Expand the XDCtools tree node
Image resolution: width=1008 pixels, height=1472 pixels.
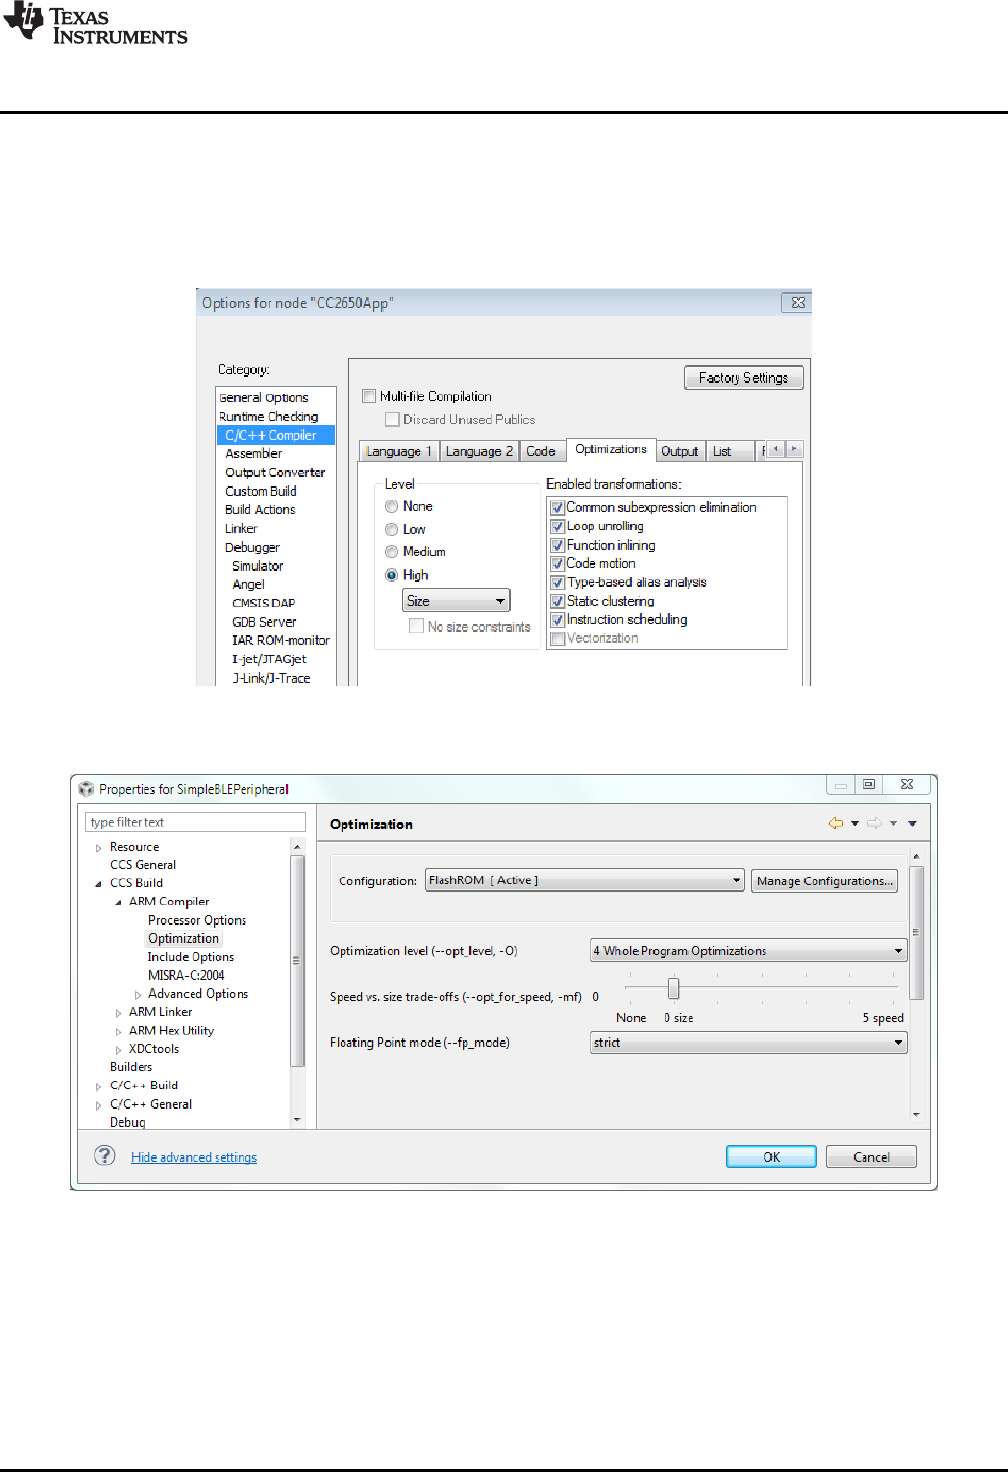(118, 1050)
